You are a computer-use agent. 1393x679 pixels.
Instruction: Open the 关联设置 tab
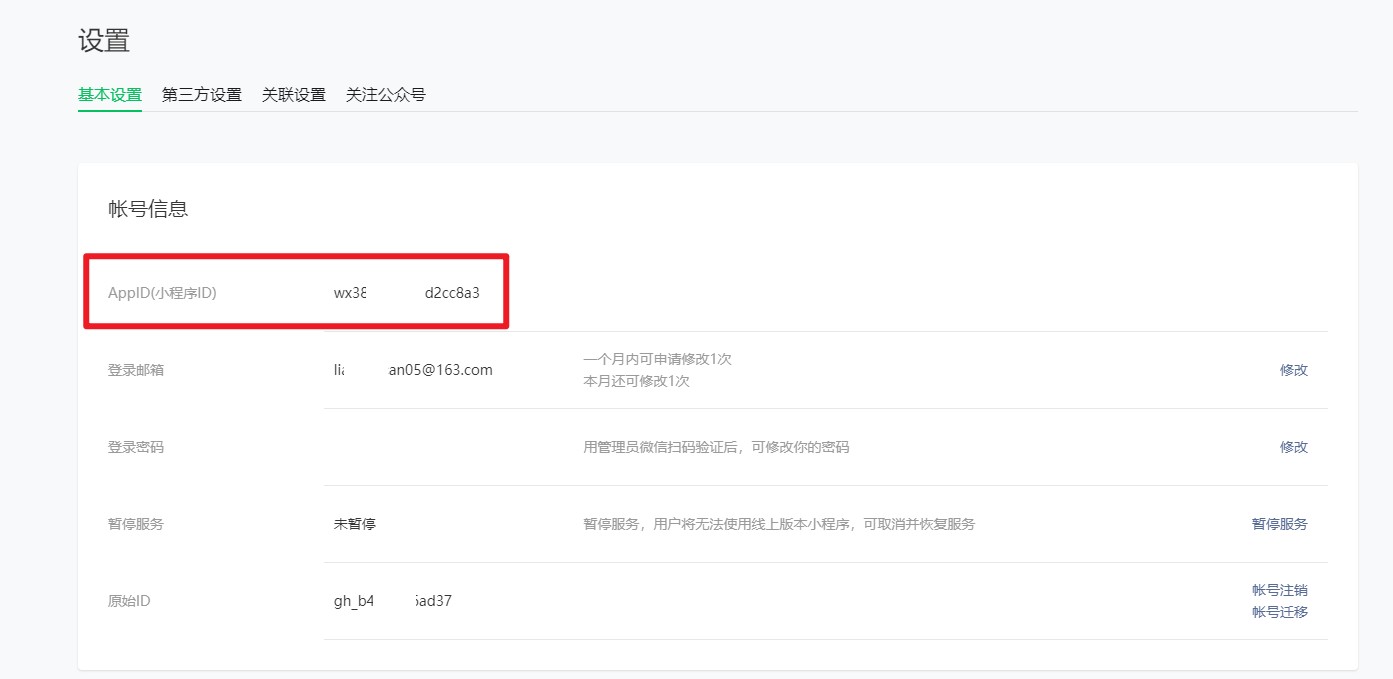click(294, 95)
